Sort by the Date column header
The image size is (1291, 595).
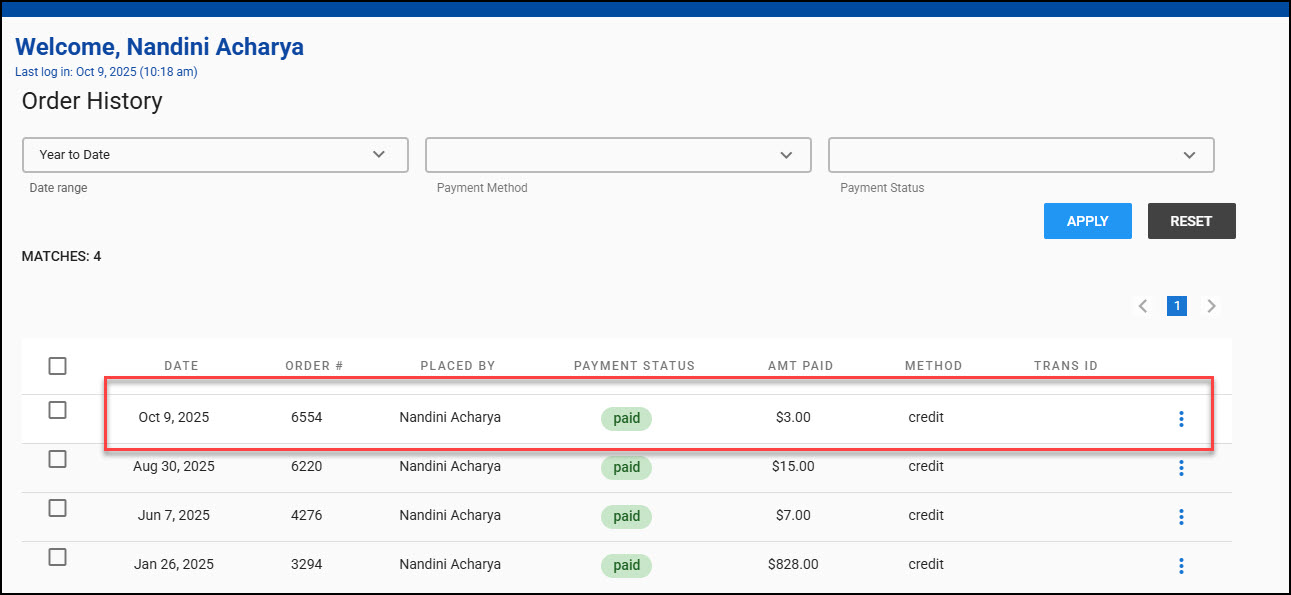pyautogui.click(x=181, y=366)
